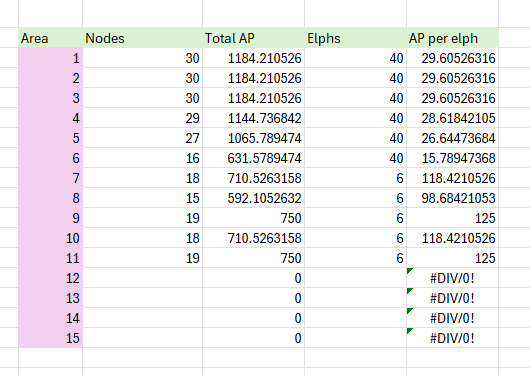Click Total AP cell 592.1052632
The image size is (530, 375).
(x=254, y=198)
